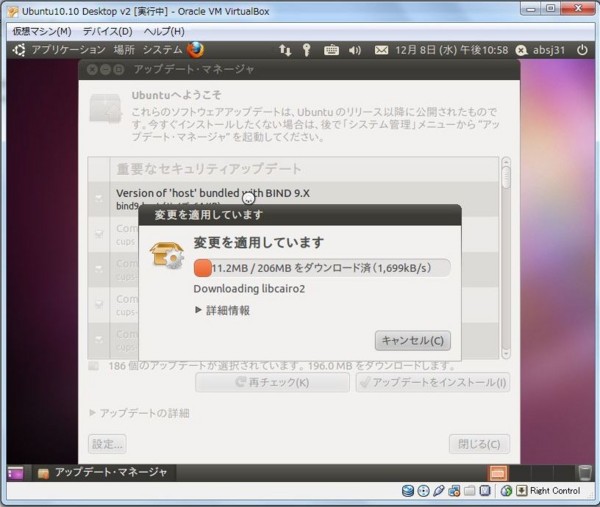Open the power session menu icon
Image resolution: width=600 pixels, height=507 pixels.
coord(582,50)
